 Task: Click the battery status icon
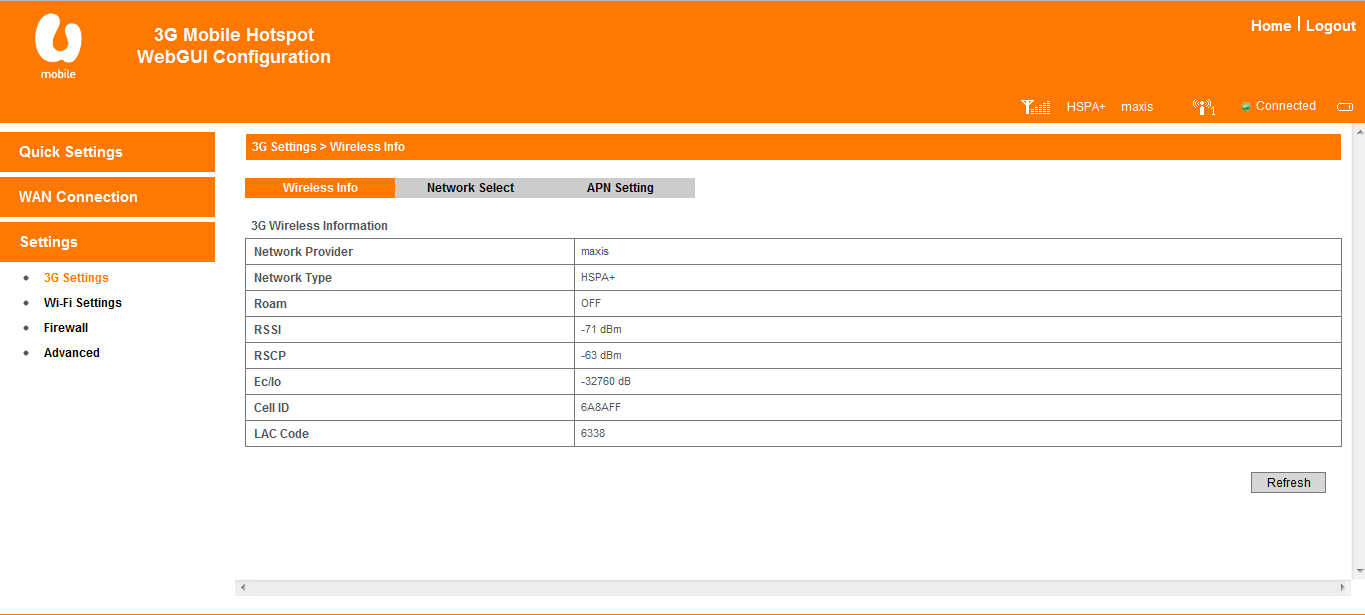[1345, 107]
